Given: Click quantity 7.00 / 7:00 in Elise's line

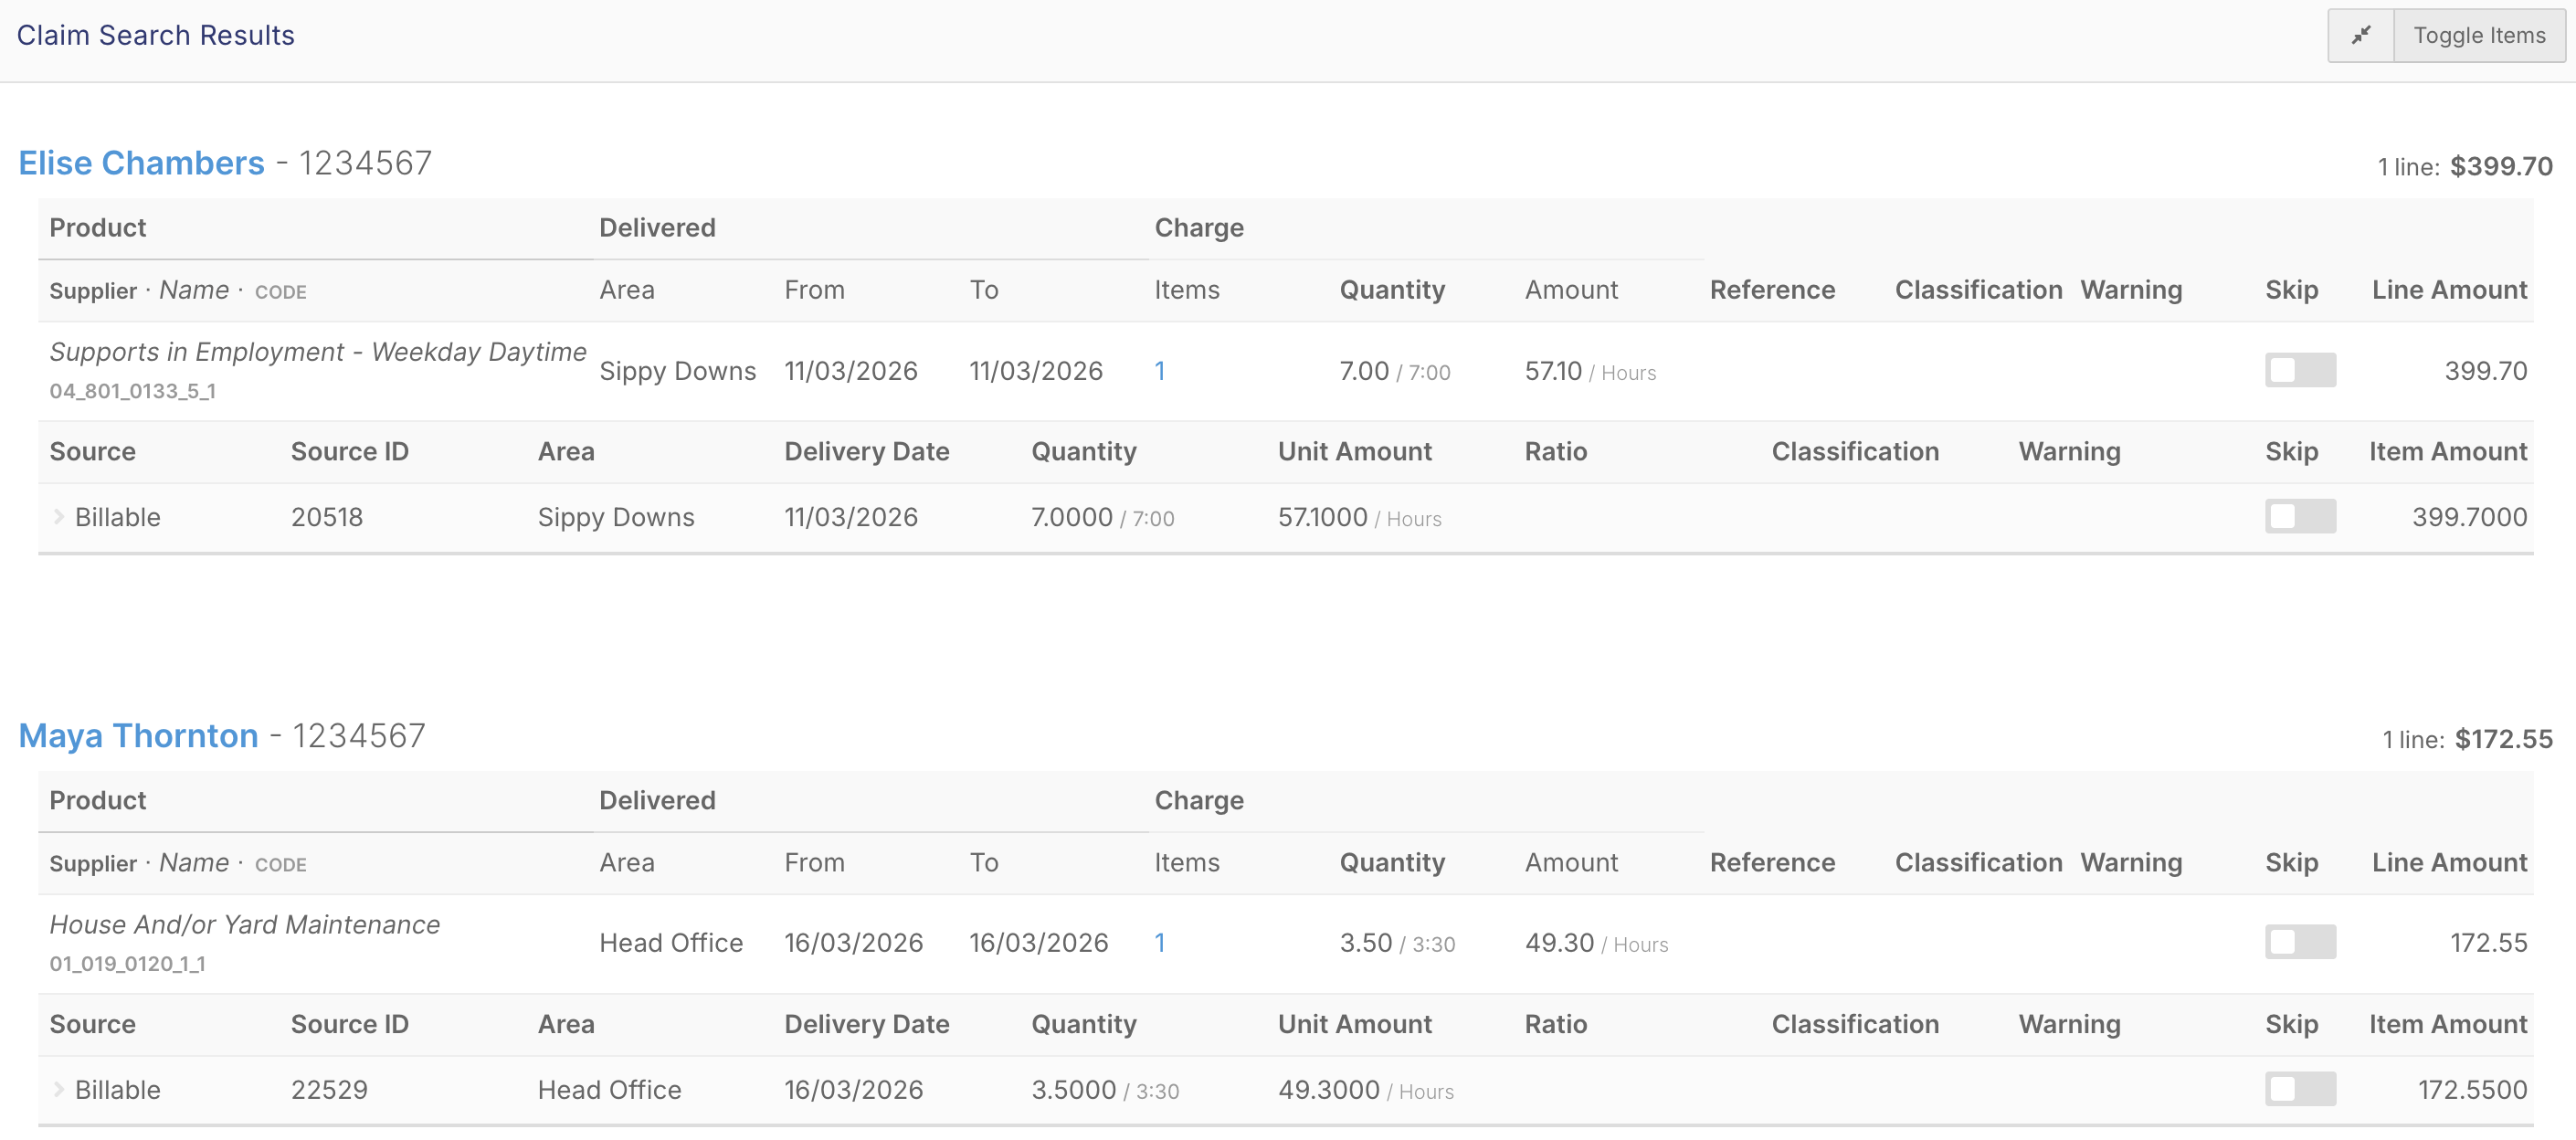Looking at the screenshot, I should (x=1395, y=371).
